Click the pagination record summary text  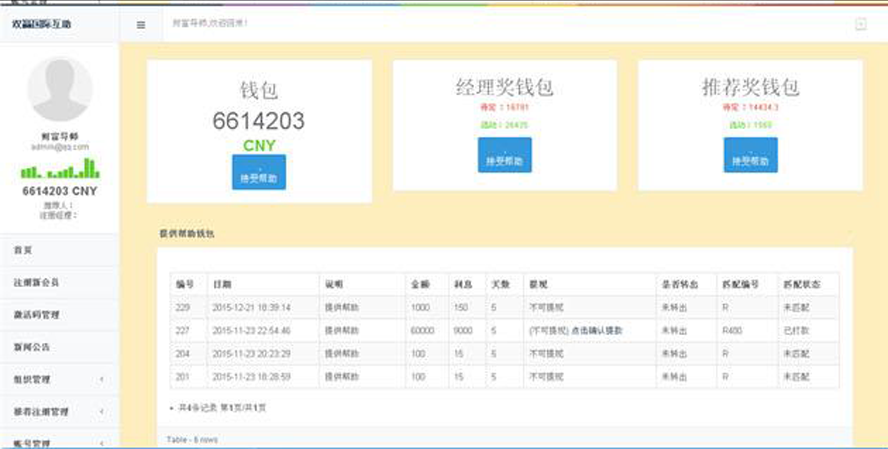222,408
